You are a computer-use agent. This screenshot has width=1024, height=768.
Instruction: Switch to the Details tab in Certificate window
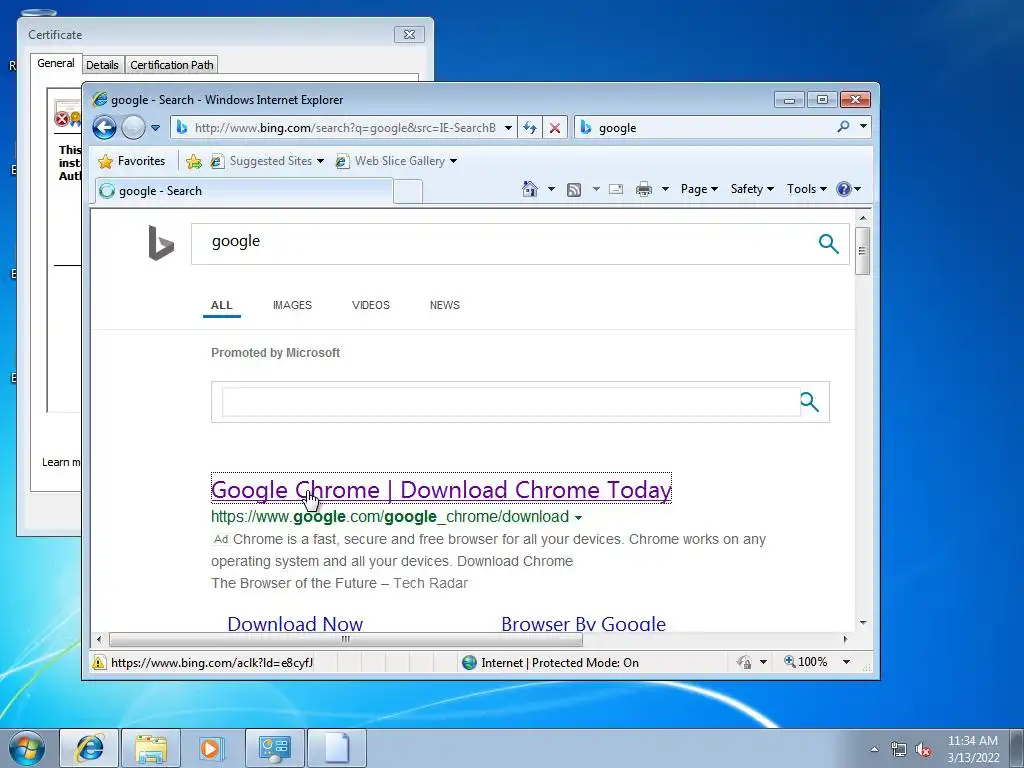click(x=103, y=65)
